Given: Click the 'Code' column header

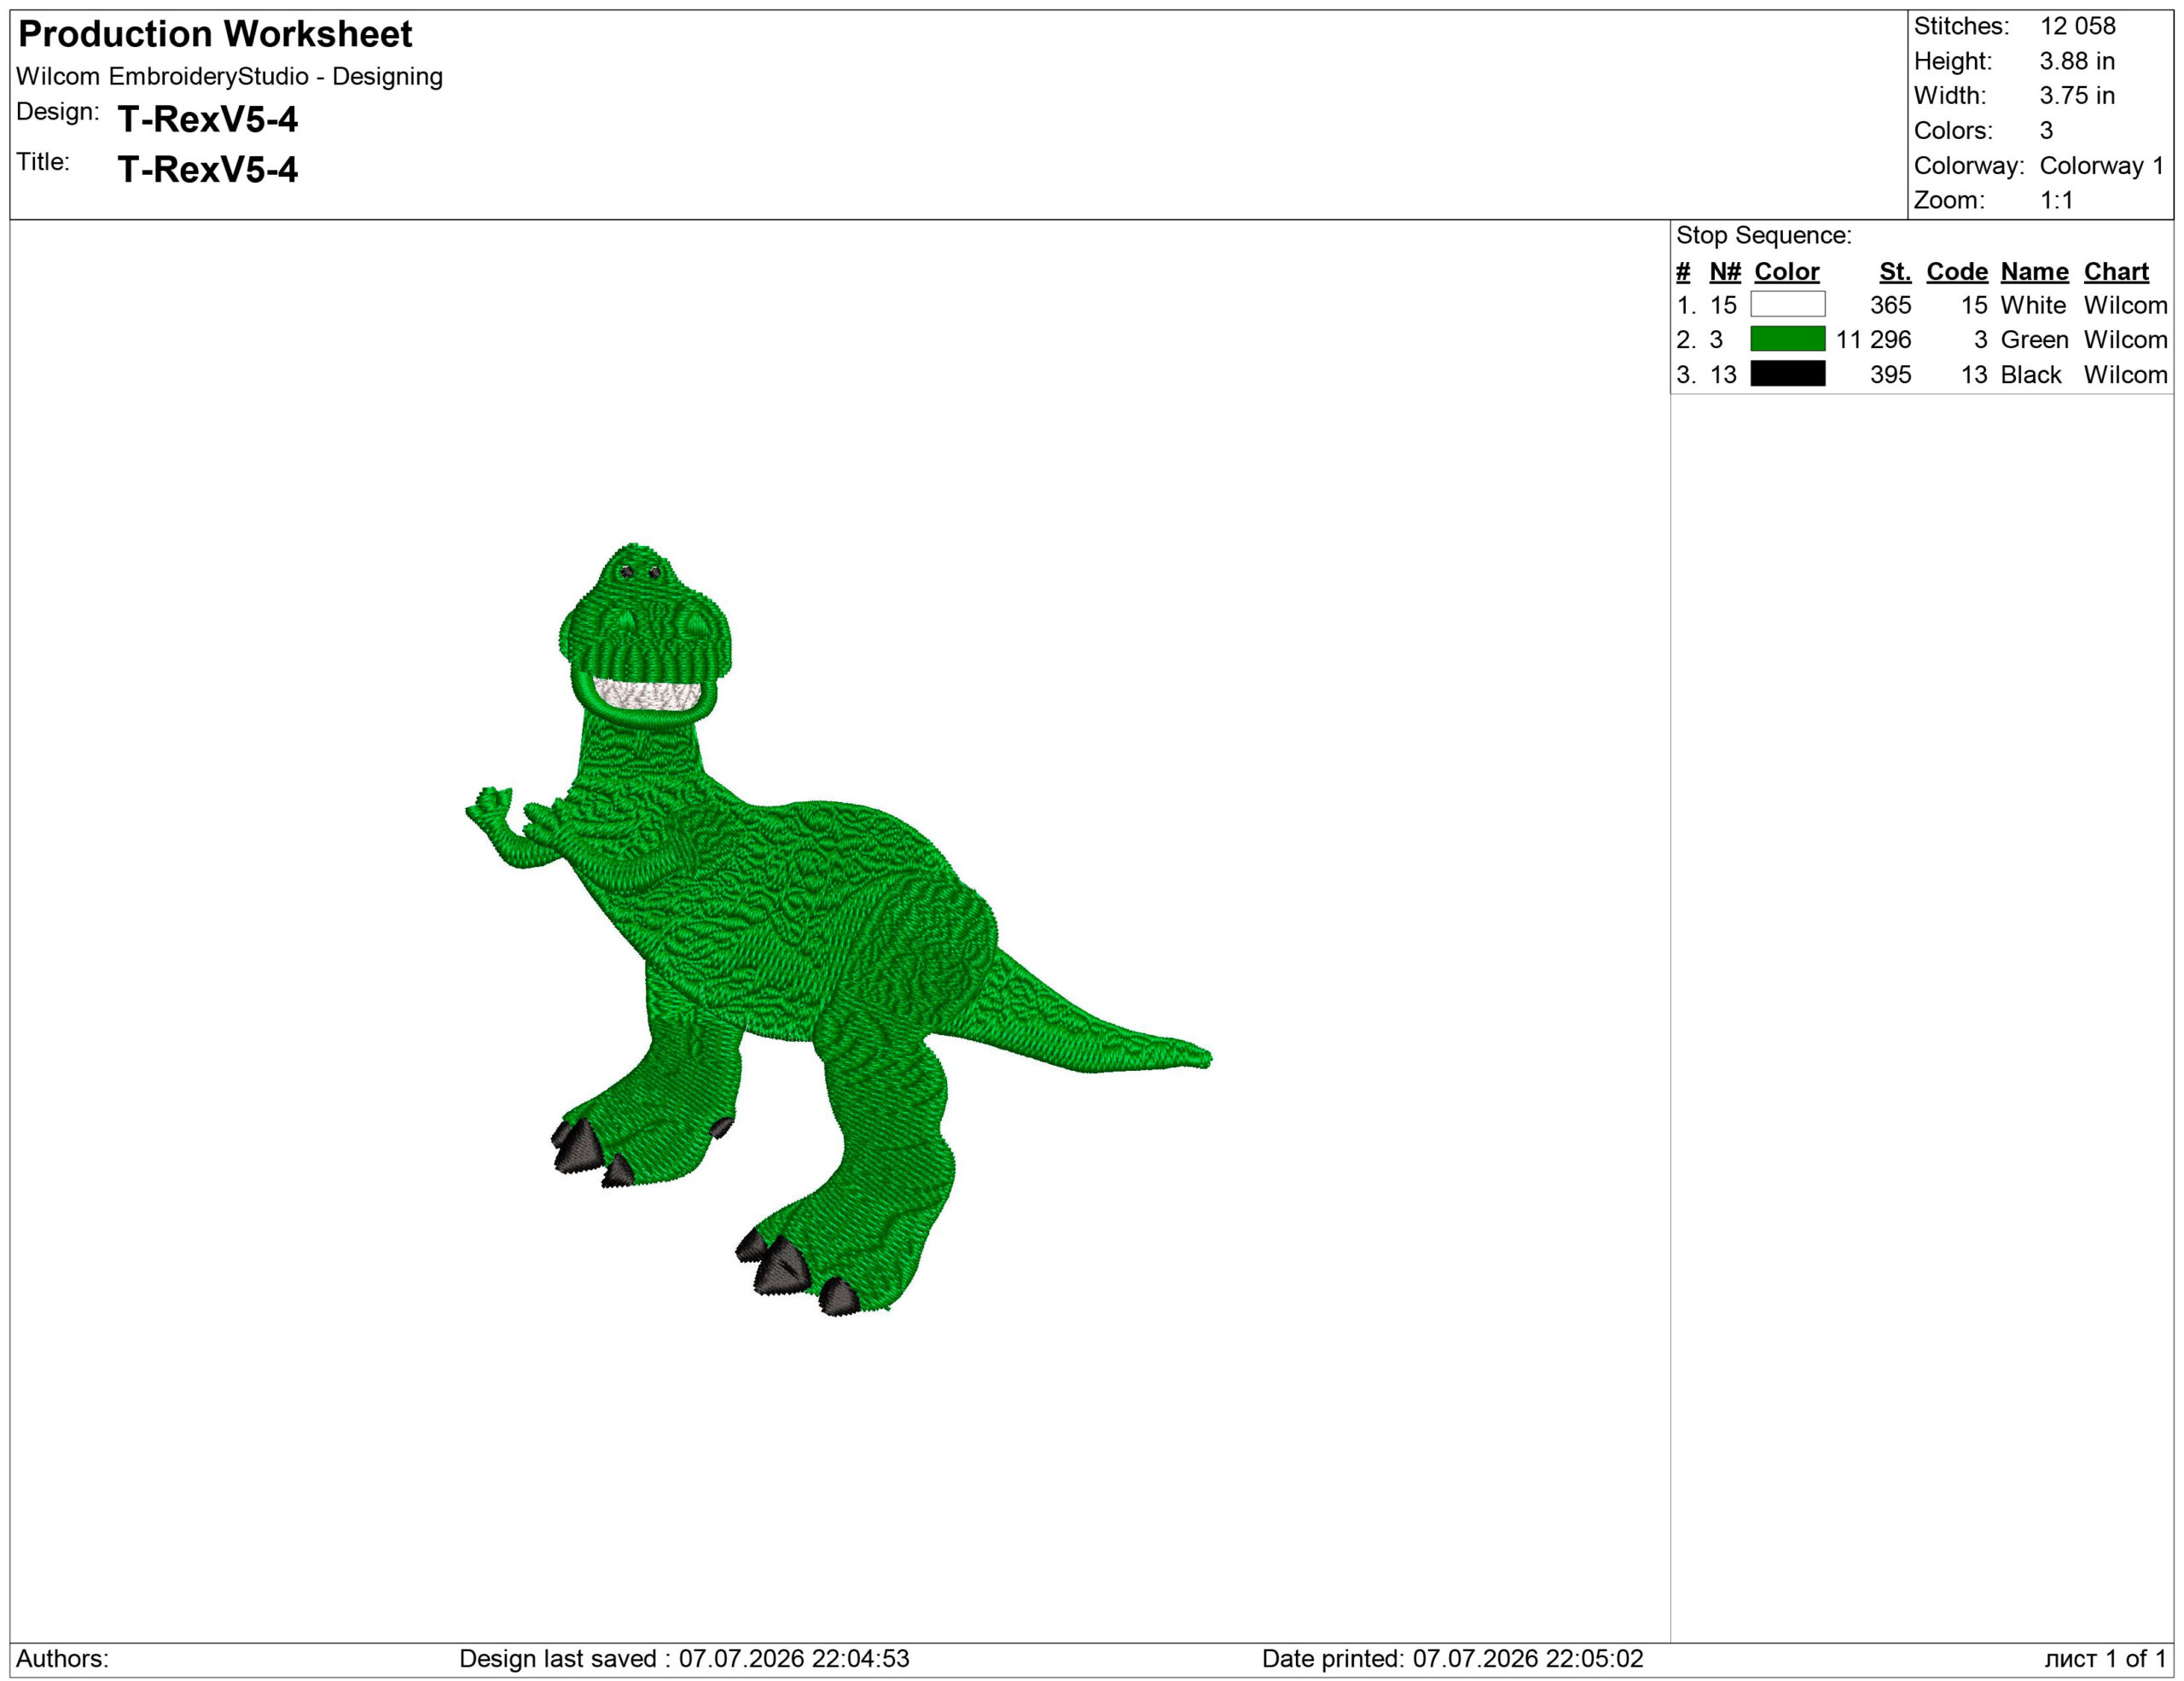Looking at the screenshot, I should point(1956,271).
